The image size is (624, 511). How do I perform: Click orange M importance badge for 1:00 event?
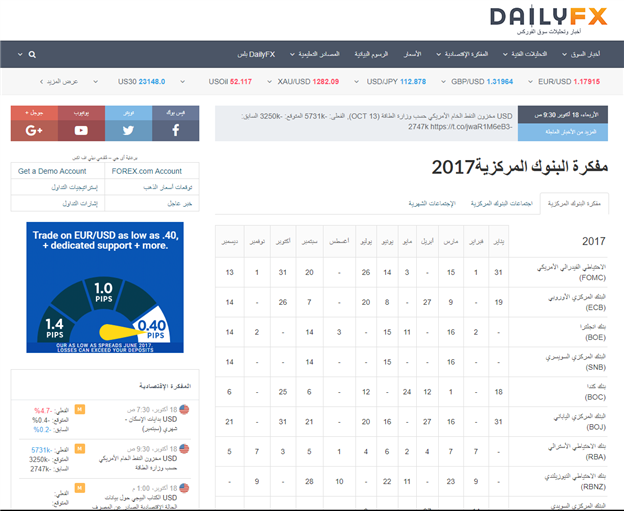(x=80, y=488)
